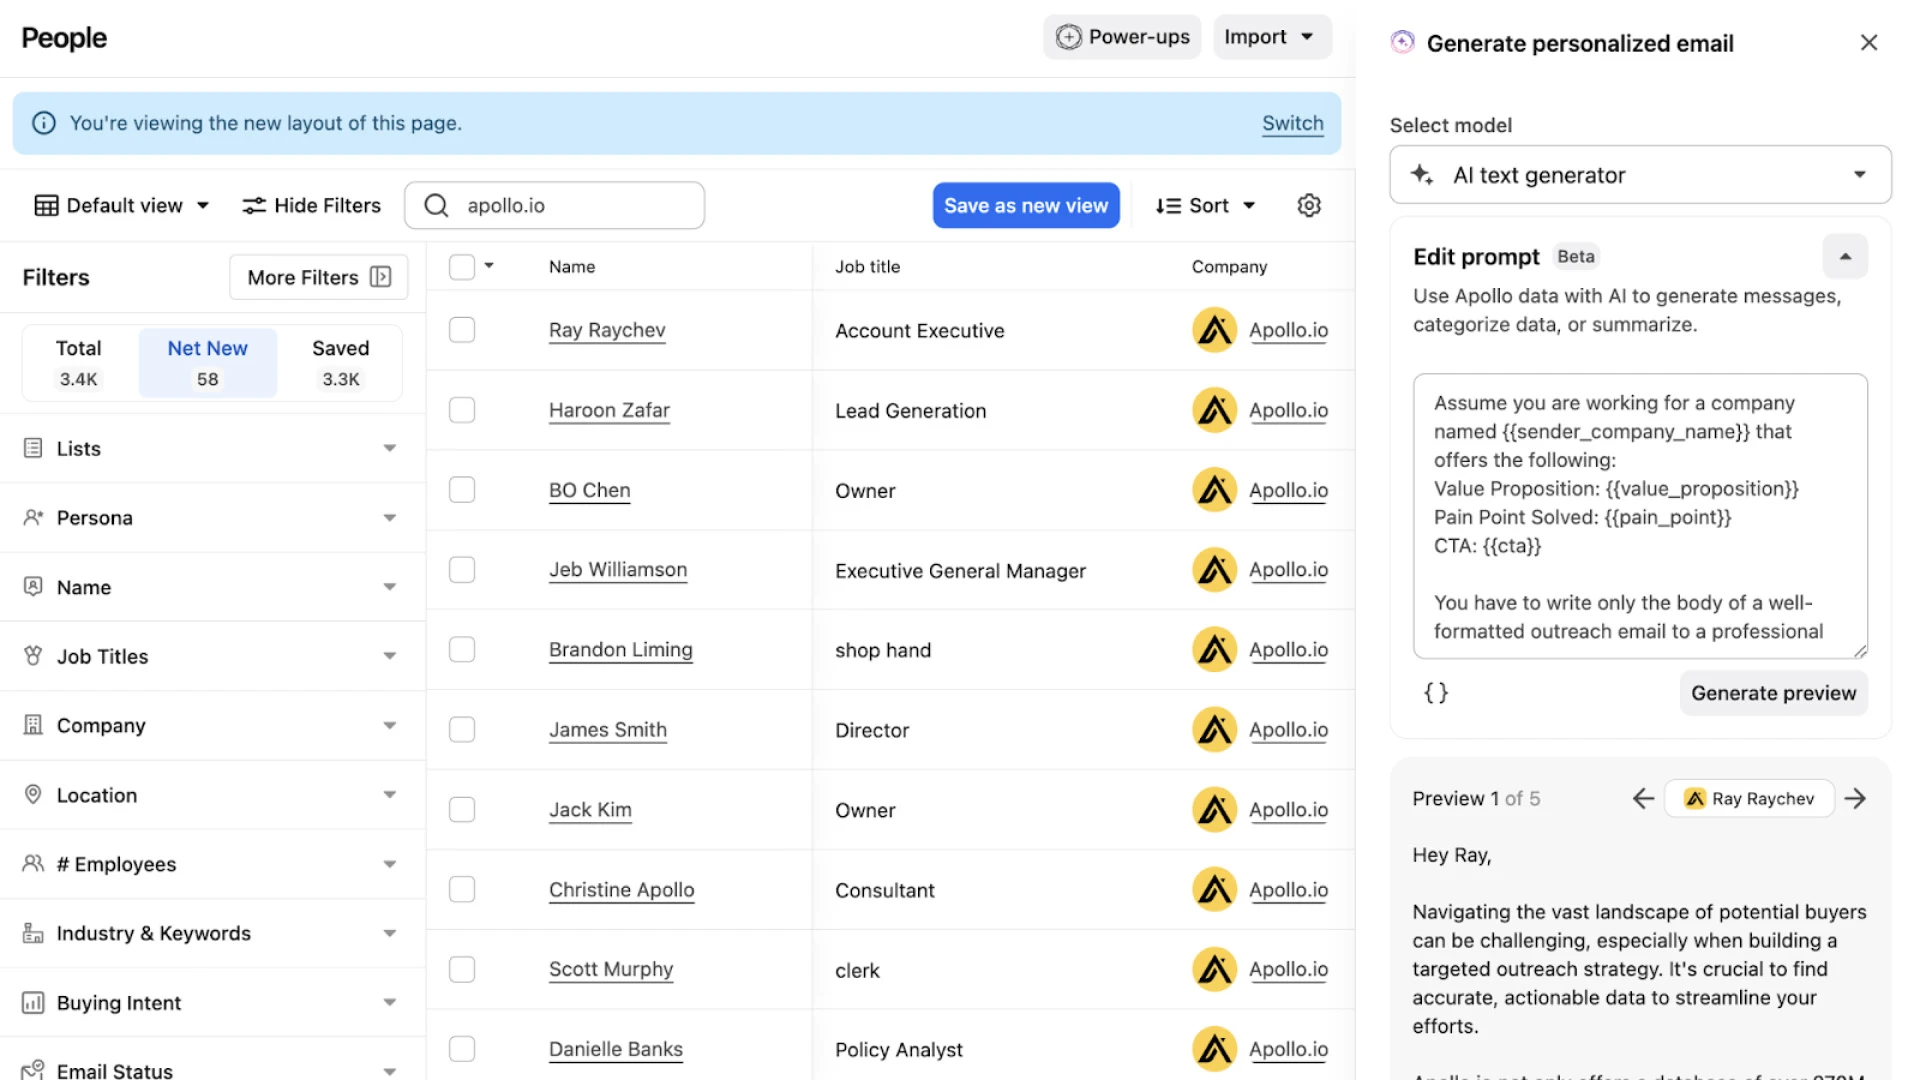Click the insert variable curly braces icon
Viewport: 1920px width, 1080px height.
click(1436, 693)
